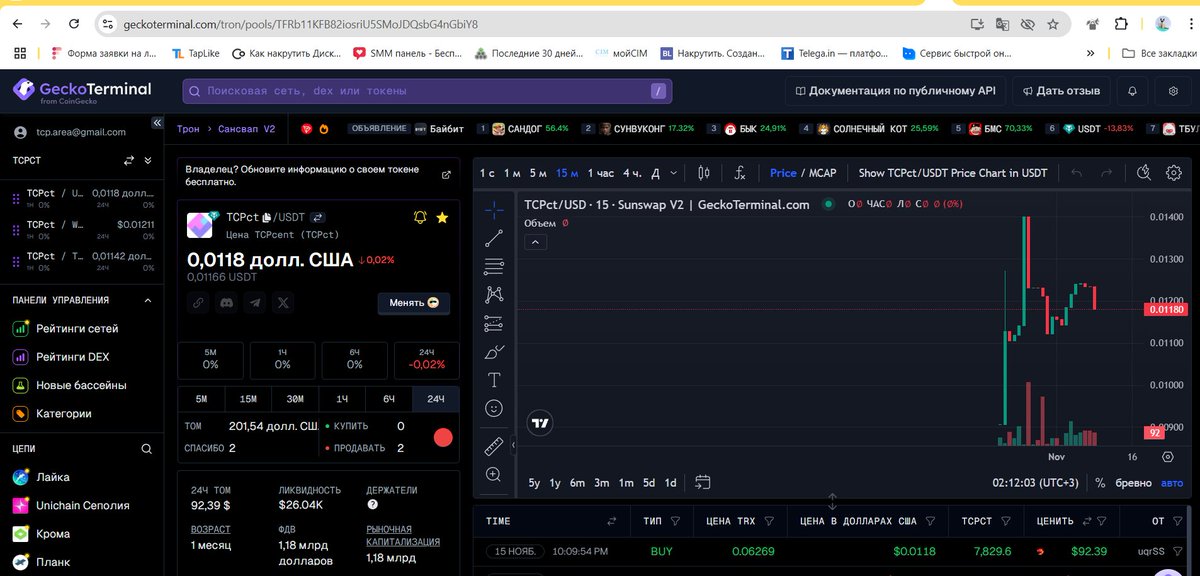Click the swap arrows next to TCPCT
Viewport: 1200px width, 576px height.
[128, 160]
